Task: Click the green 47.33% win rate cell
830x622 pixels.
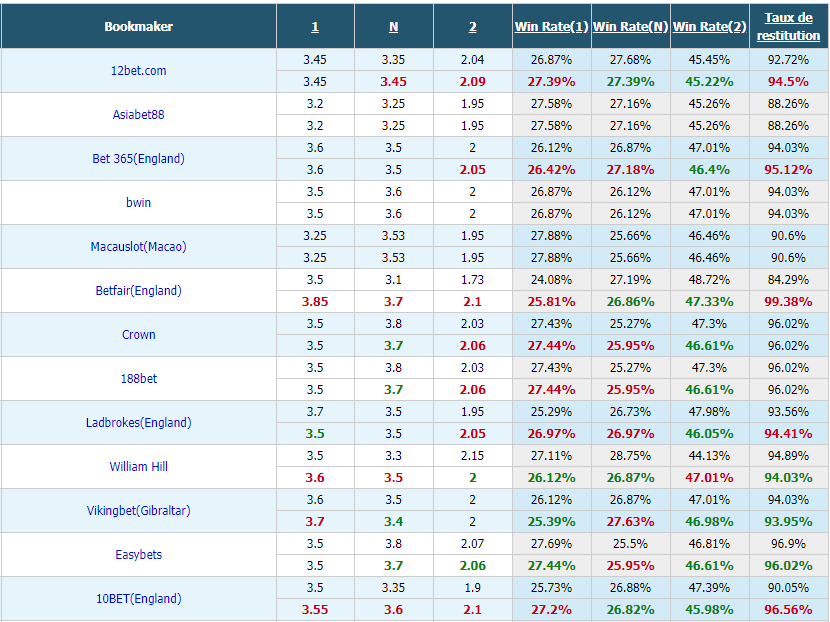Action: point(709,301)
